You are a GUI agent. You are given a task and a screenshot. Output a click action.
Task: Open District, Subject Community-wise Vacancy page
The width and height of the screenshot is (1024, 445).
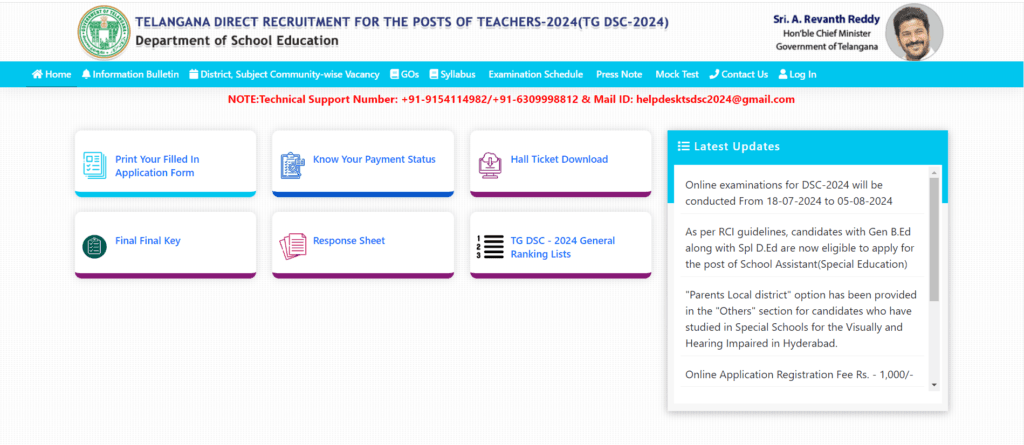click(284, 74)
